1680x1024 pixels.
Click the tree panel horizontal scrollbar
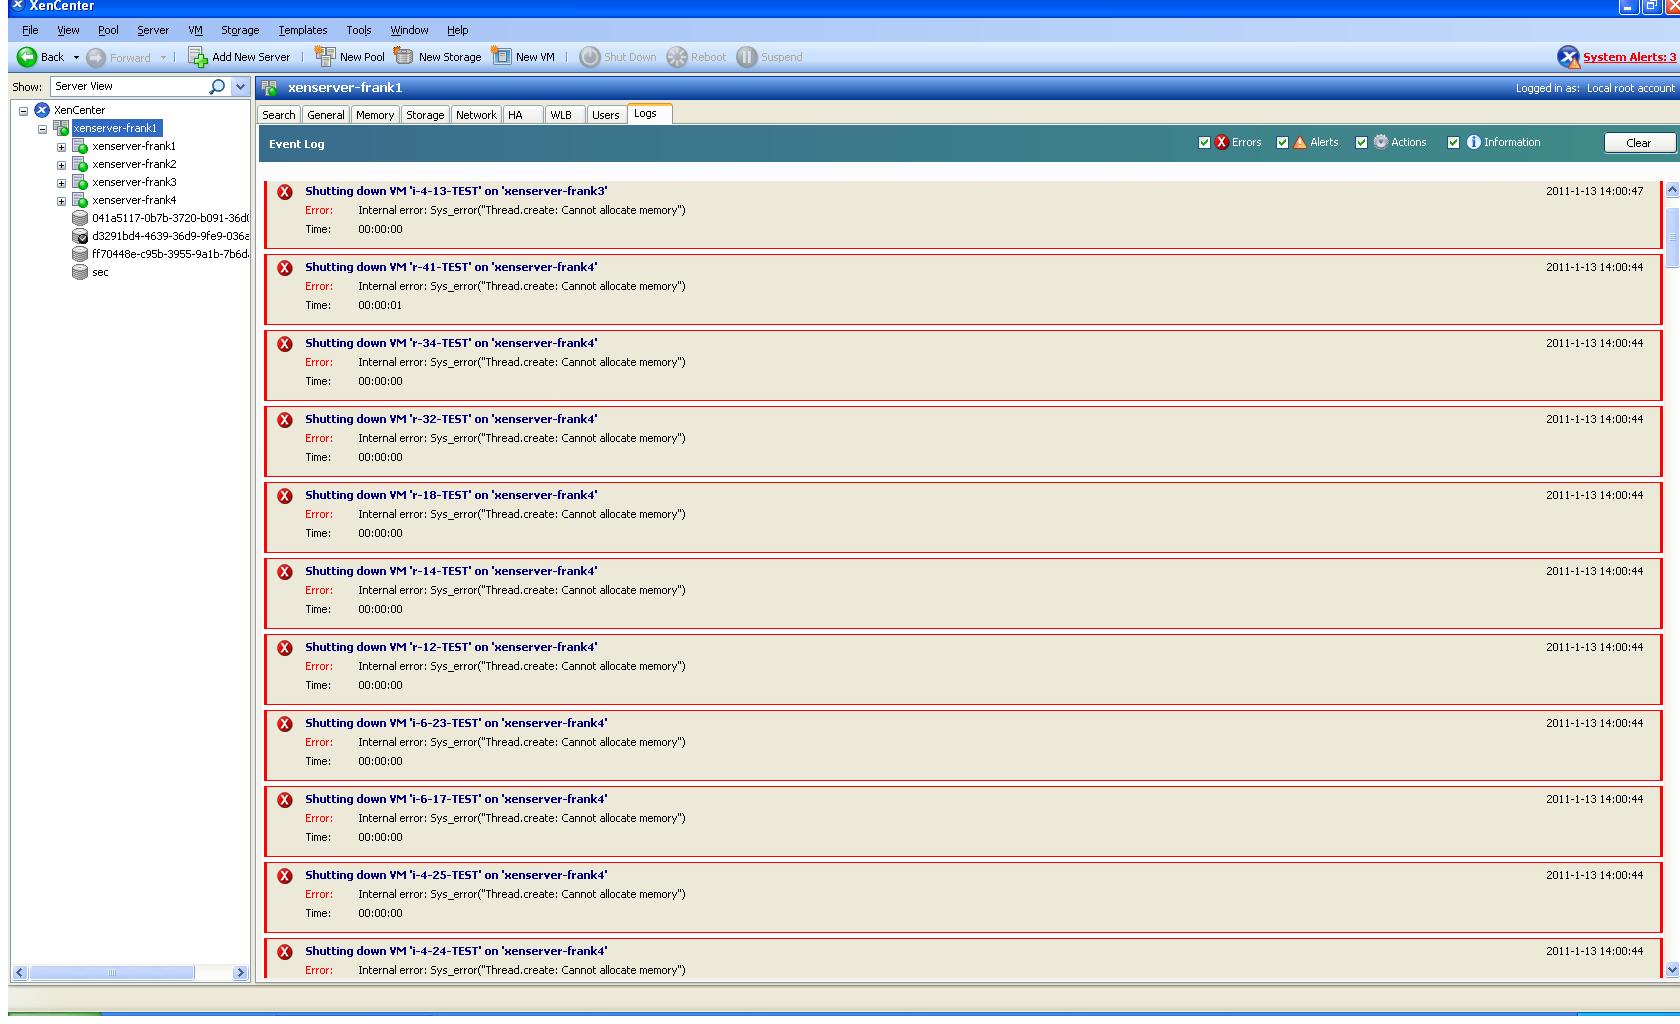click(x=111, y=973)
